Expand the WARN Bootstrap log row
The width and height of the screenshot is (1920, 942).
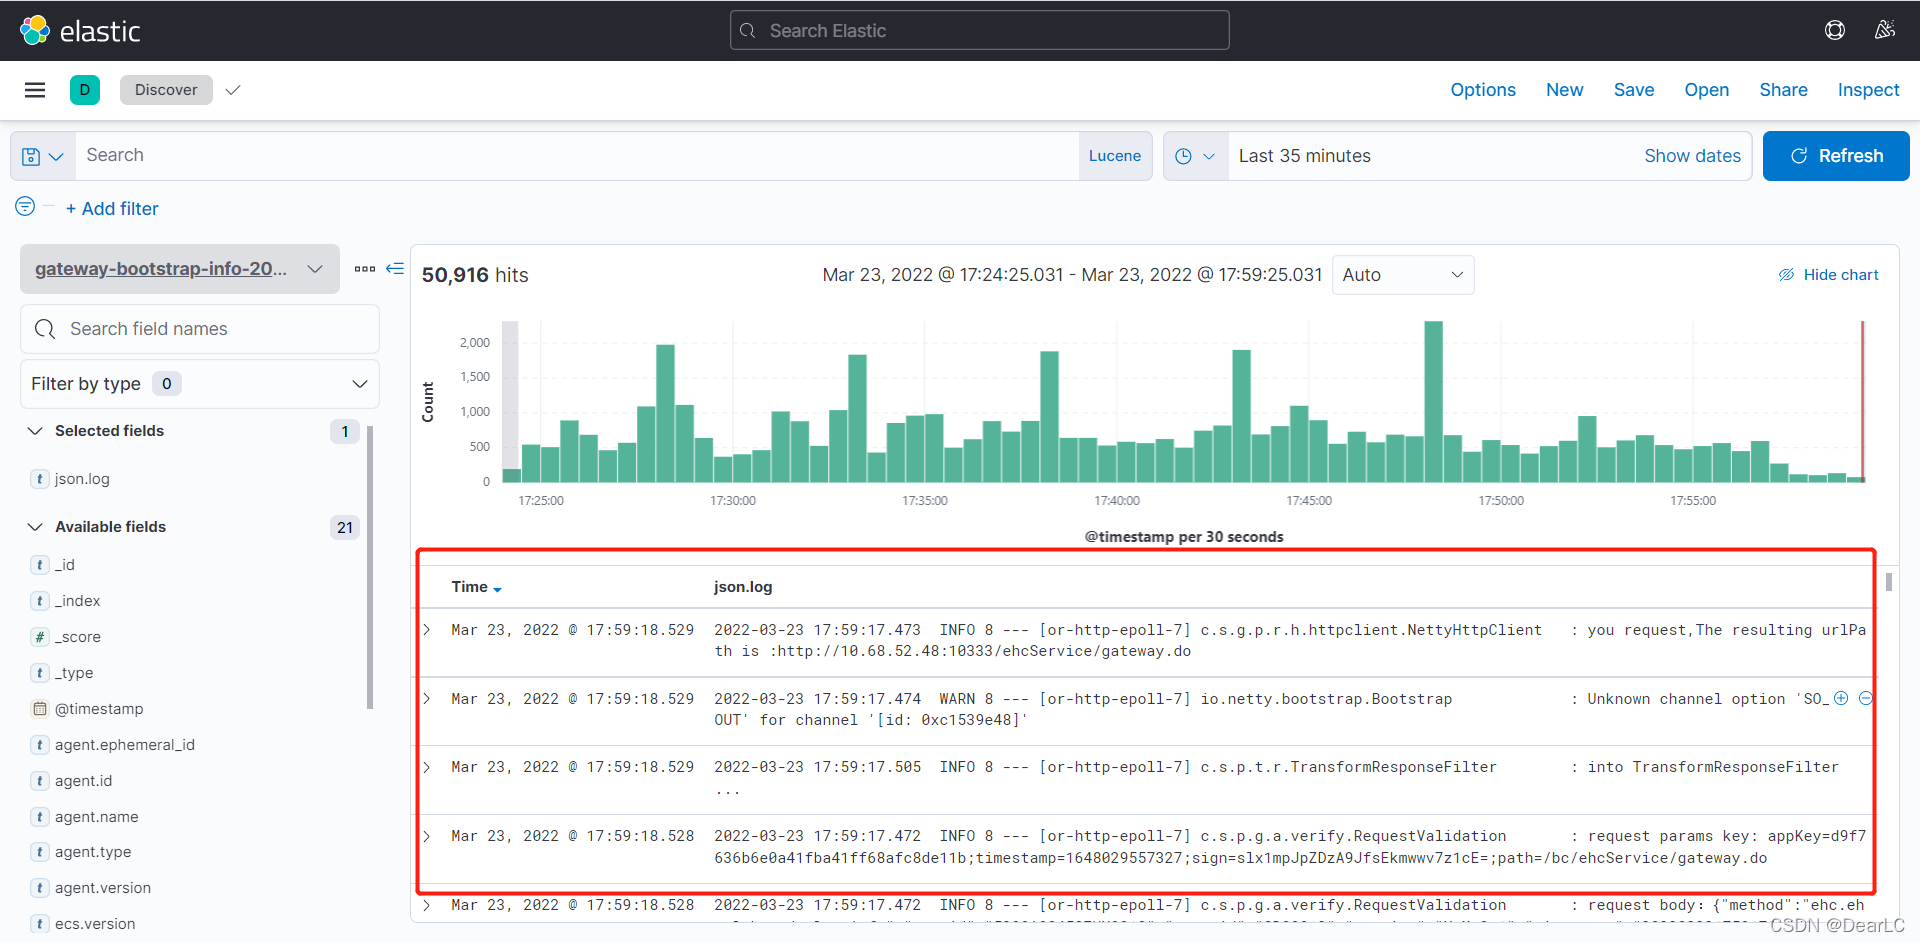coord(427,699)
